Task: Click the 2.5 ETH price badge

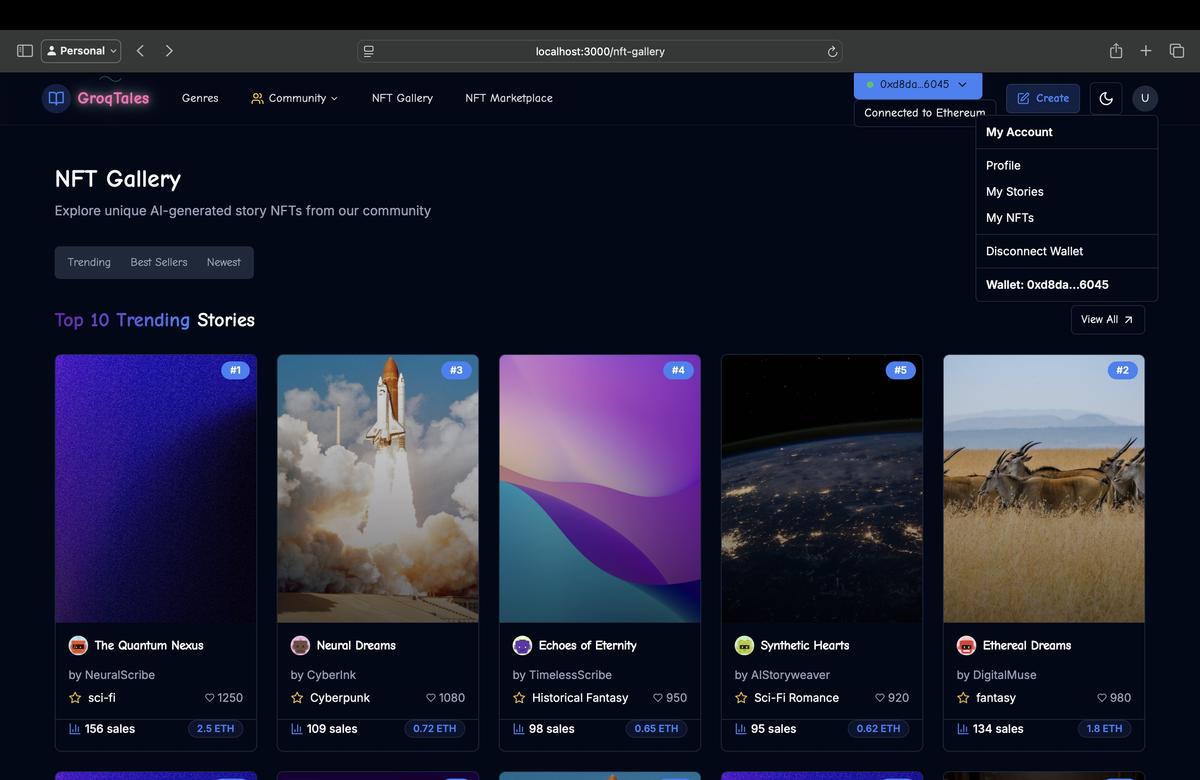Action: (x=215, y=729)
